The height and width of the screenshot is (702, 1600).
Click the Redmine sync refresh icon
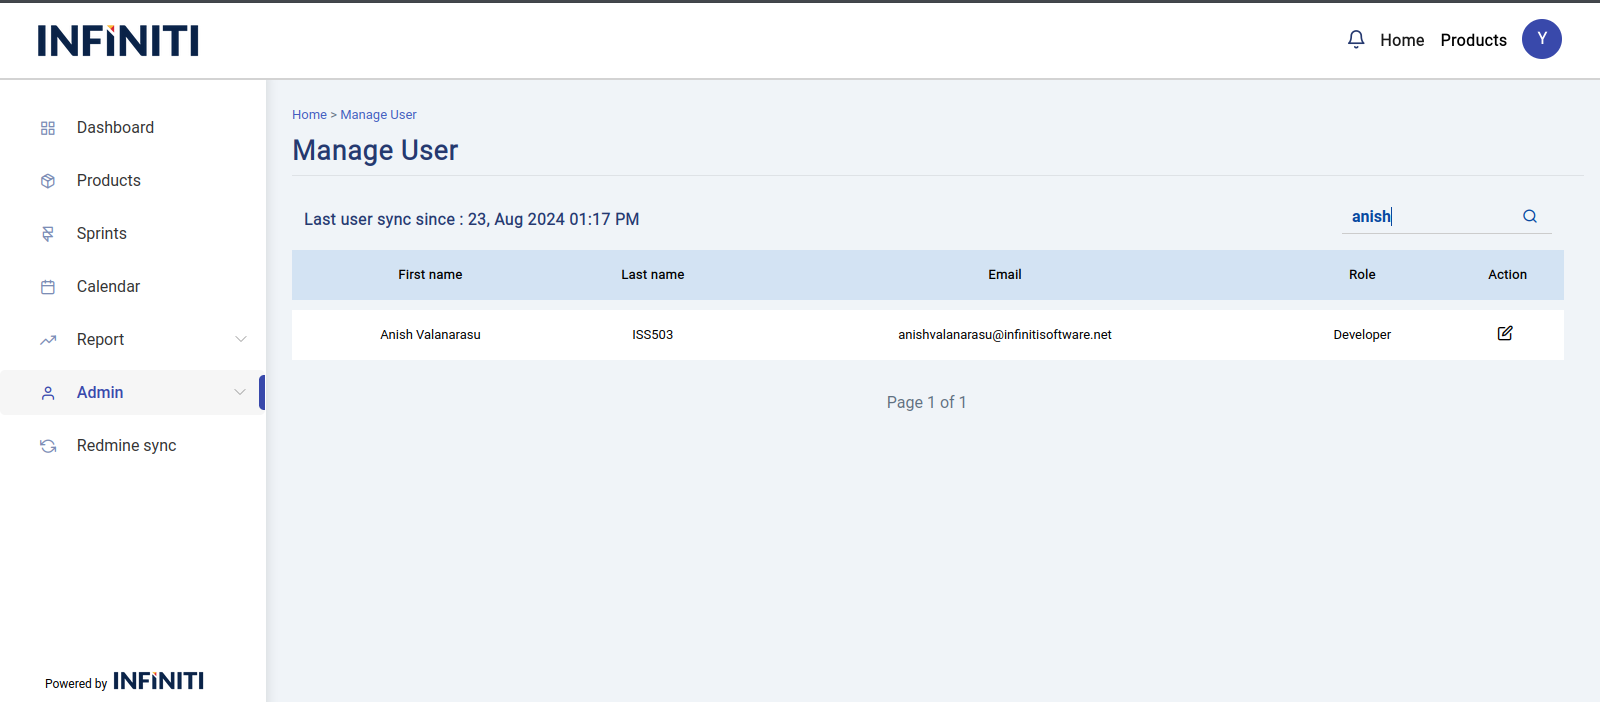[48, 446]
